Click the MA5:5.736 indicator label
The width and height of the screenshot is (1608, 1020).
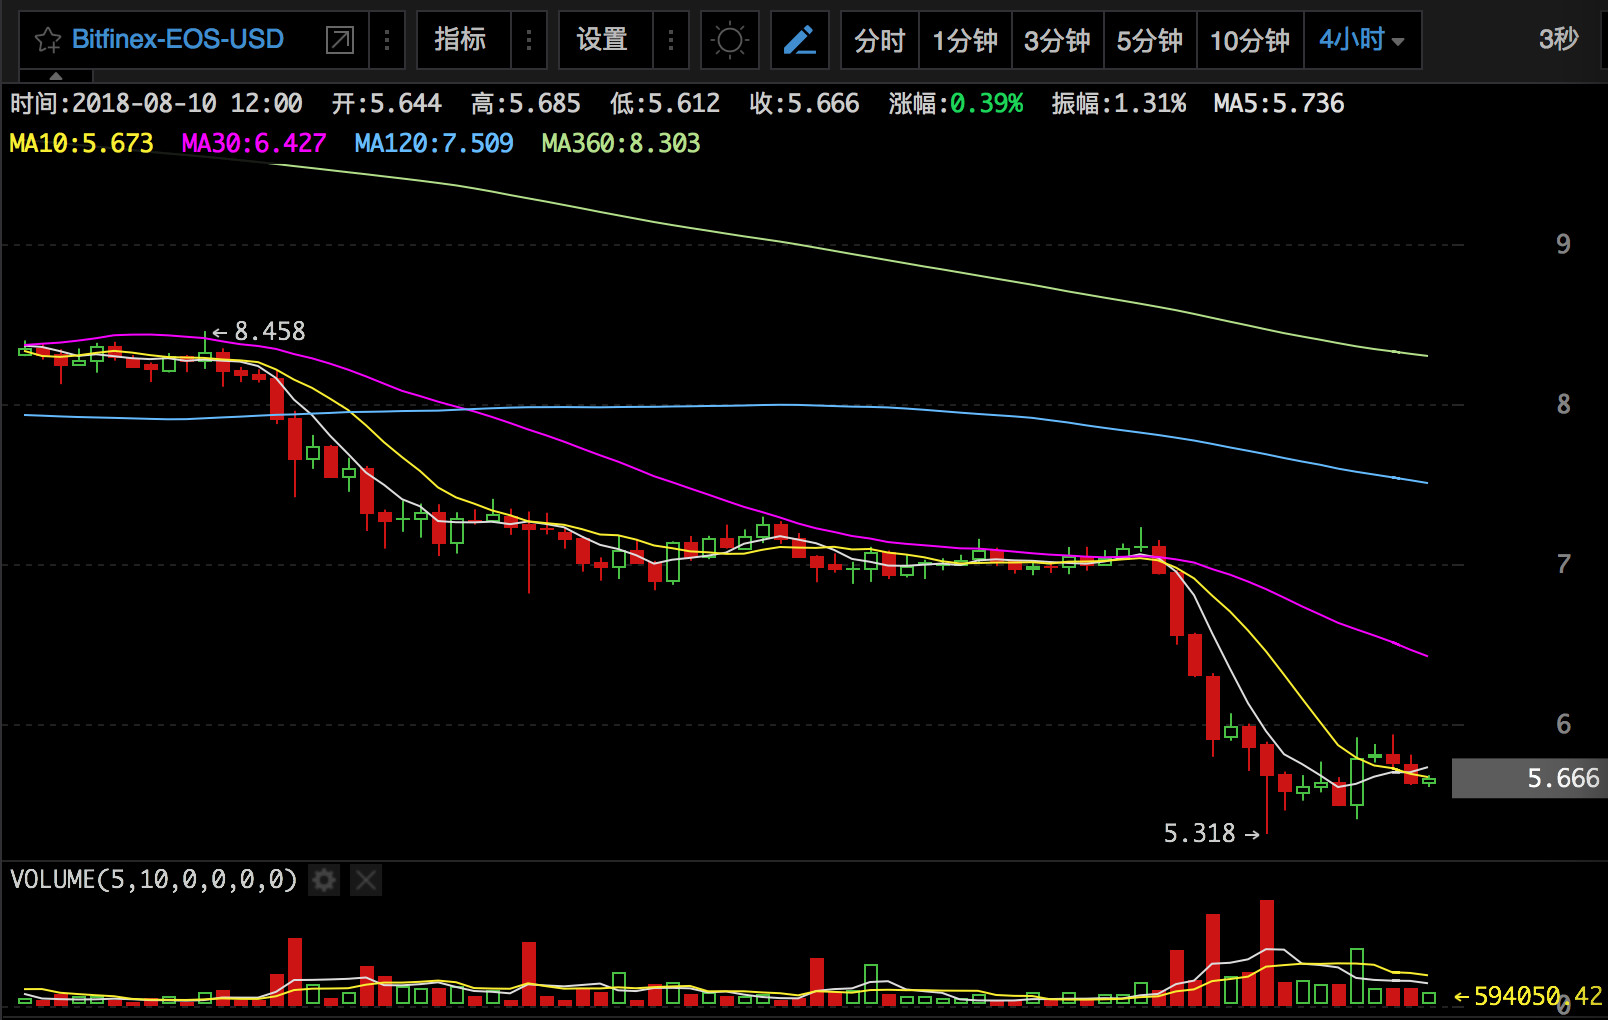(1279, 103)
